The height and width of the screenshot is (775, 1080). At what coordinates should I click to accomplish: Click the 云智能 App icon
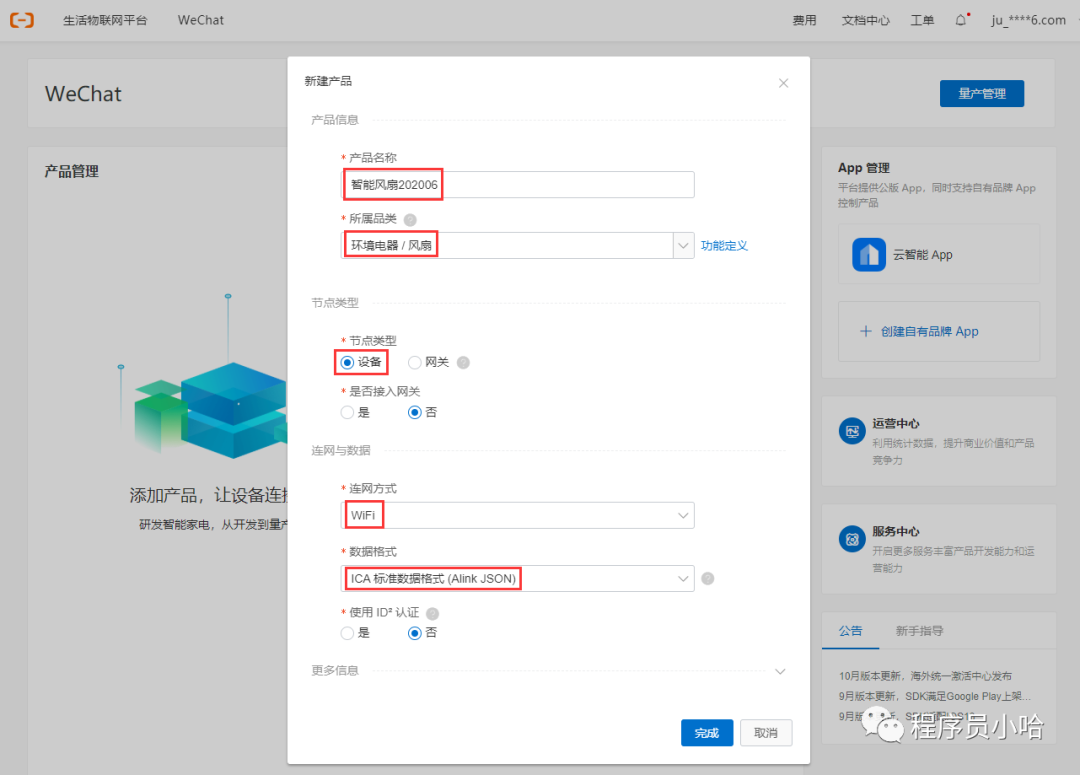868,255
